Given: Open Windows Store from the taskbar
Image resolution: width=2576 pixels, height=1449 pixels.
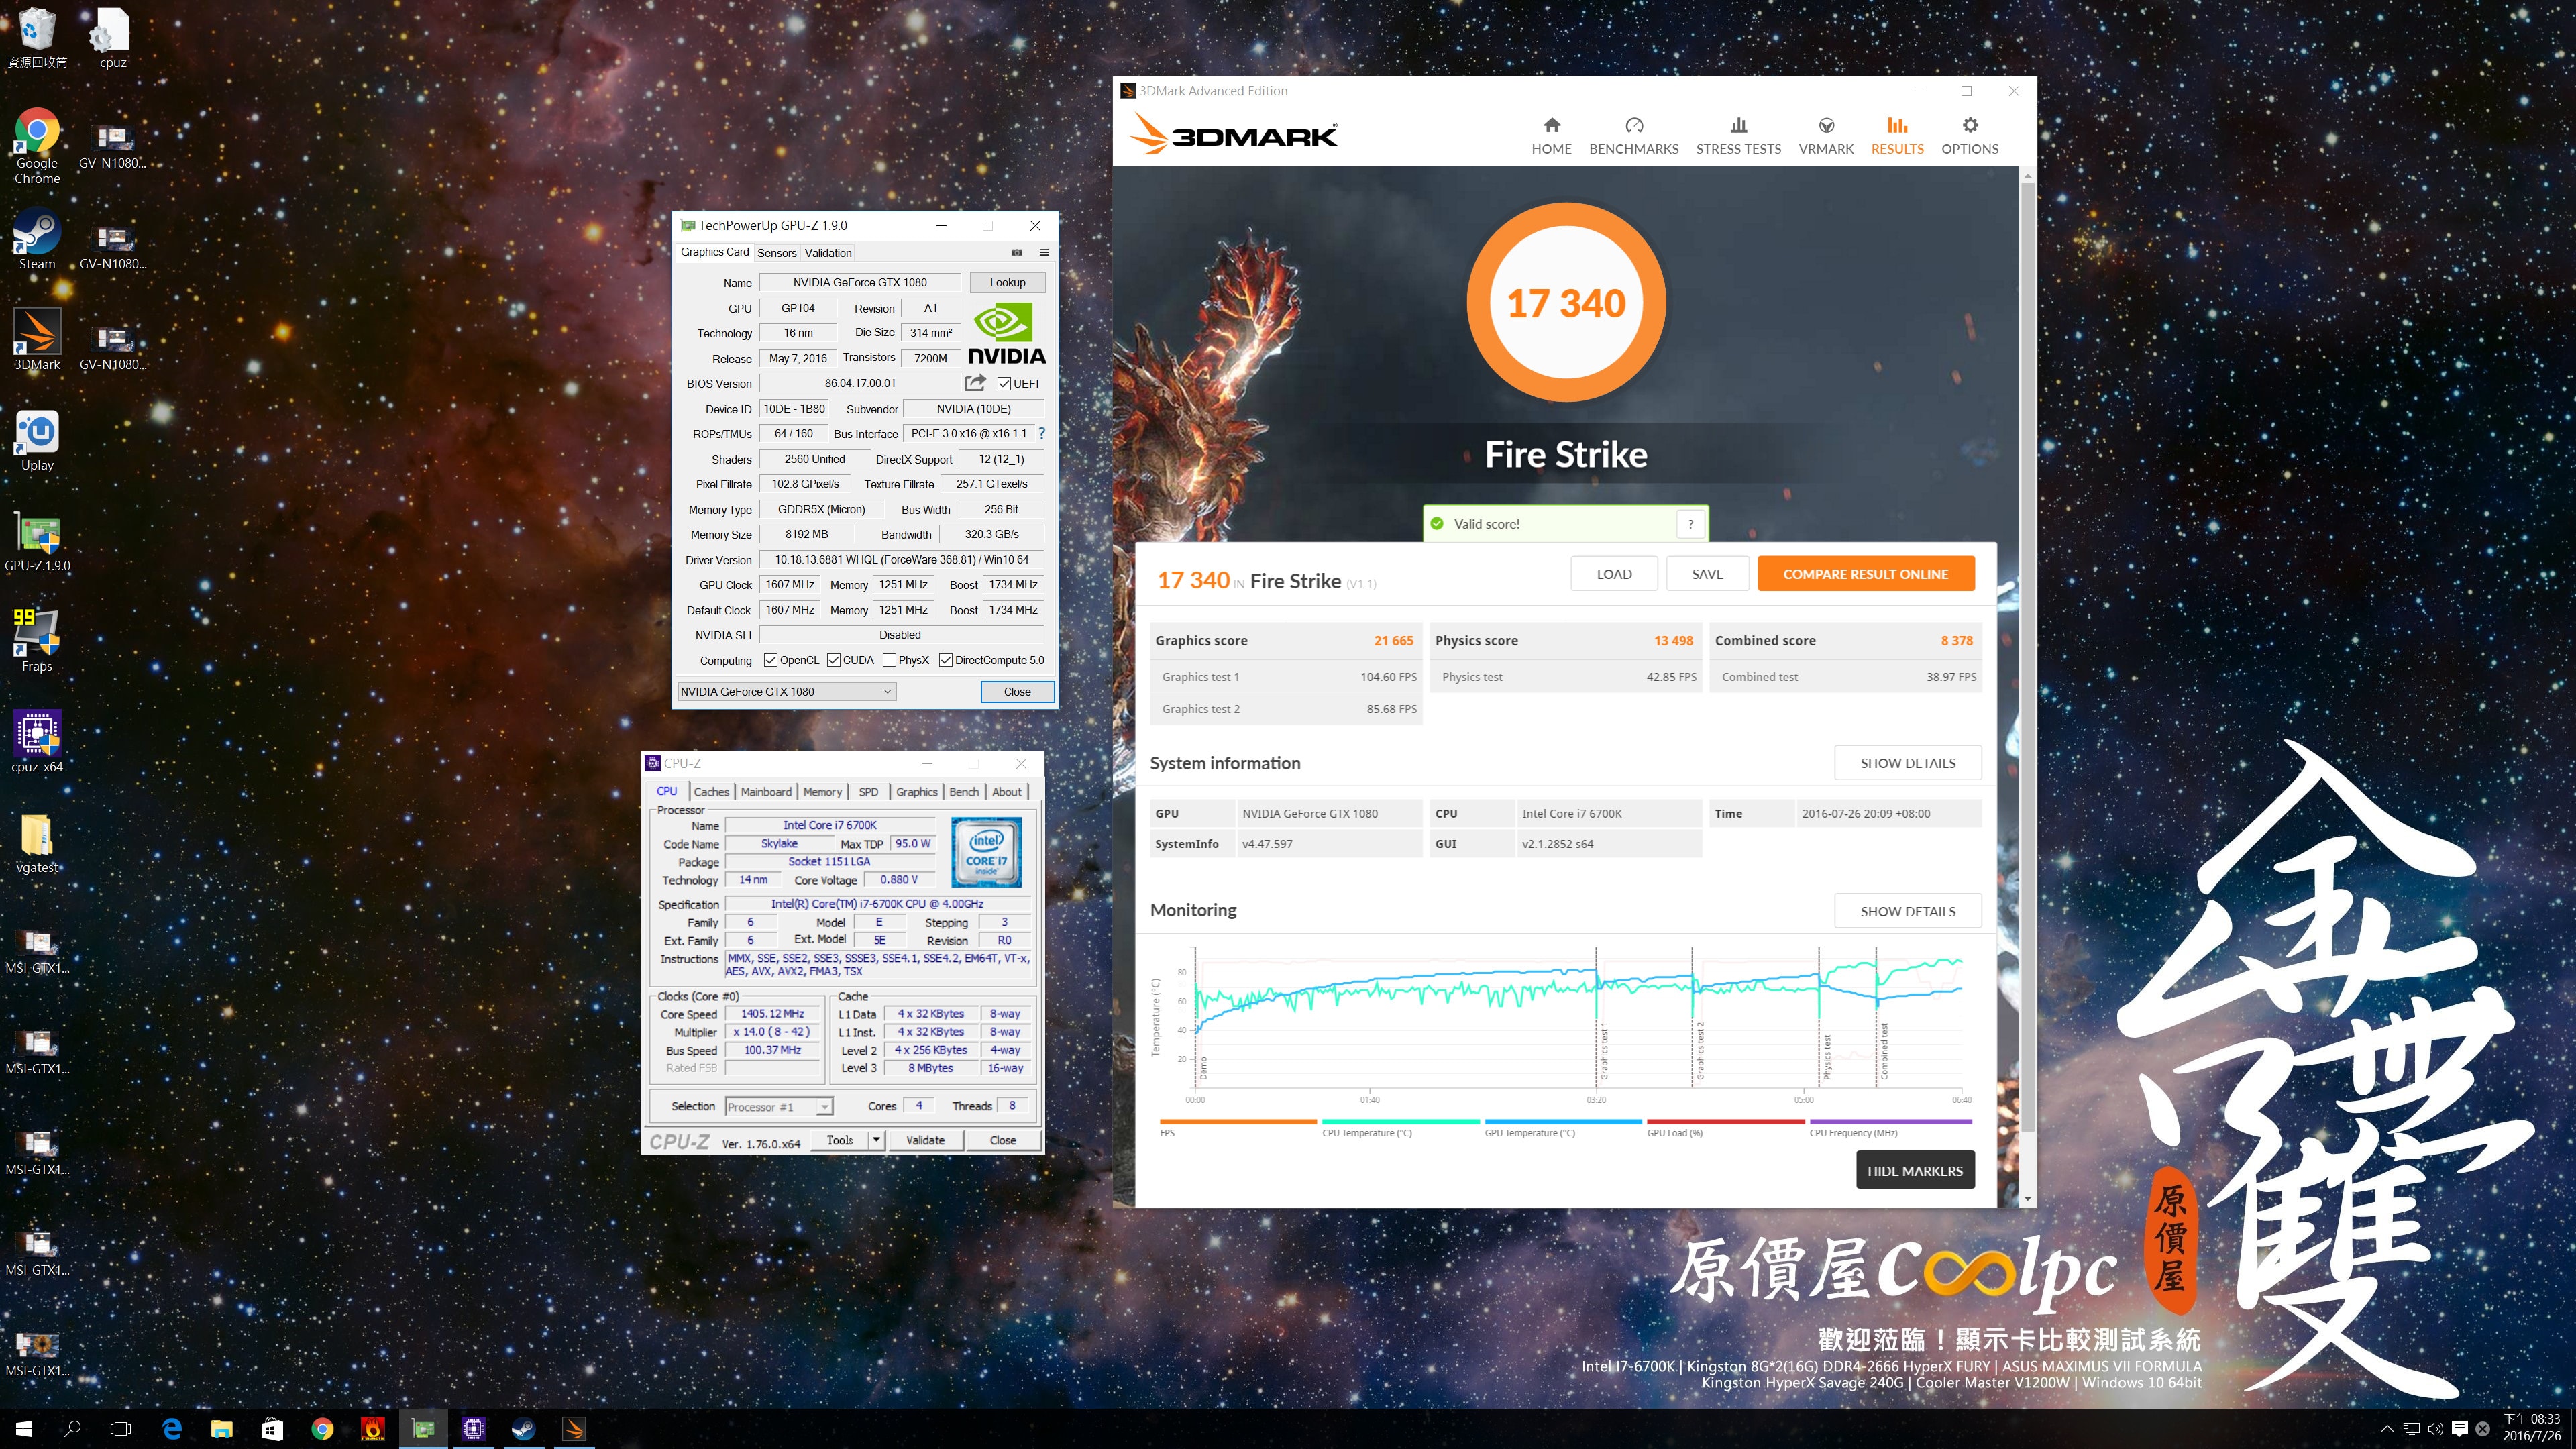Looking at the screenshot, I should click(272, 1428).
